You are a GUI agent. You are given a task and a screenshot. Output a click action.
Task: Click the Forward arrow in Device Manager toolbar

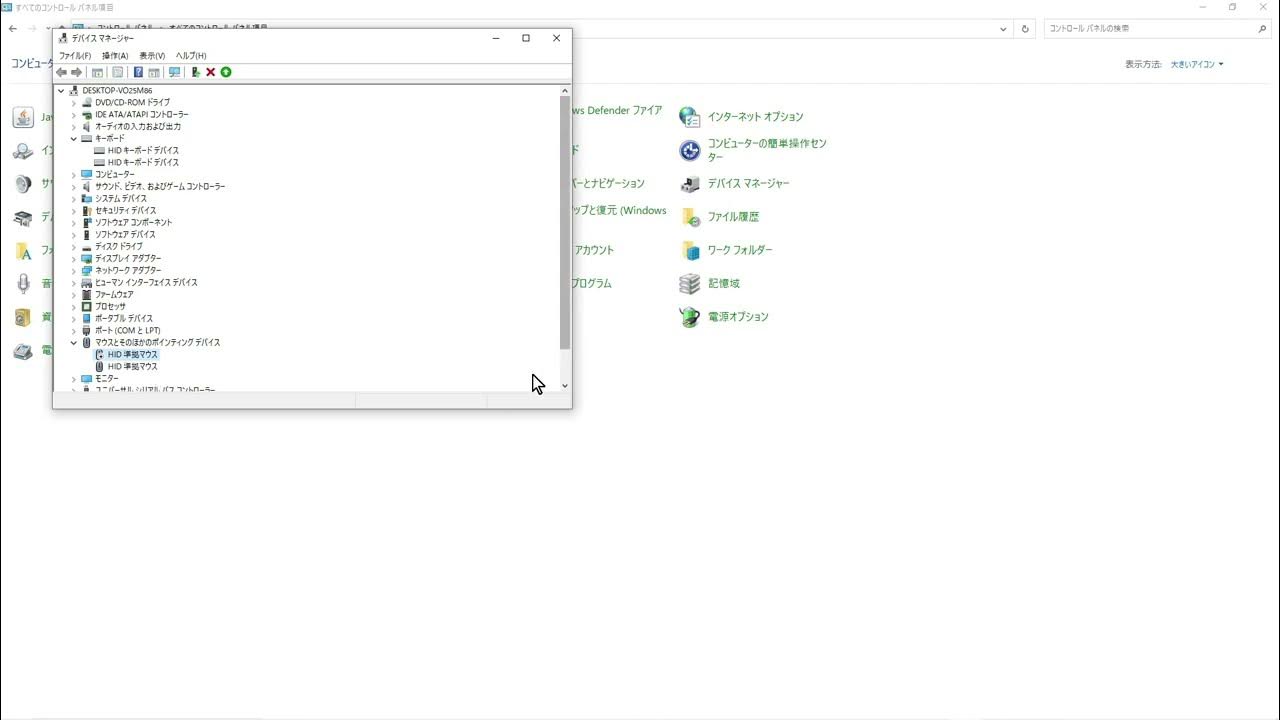tap(76, 72)
